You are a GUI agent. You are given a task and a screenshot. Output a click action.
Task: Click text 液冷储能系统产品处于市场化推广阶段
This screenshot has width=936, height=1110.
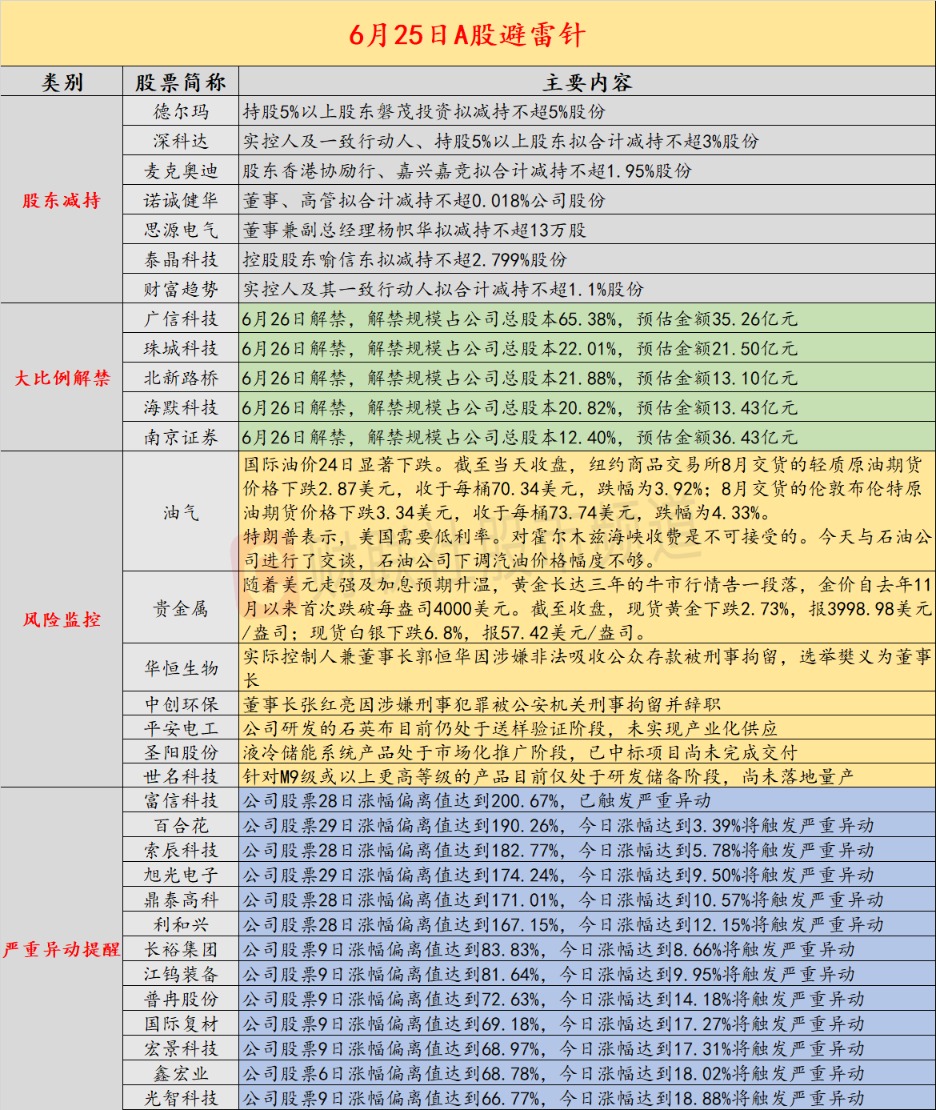520,753
